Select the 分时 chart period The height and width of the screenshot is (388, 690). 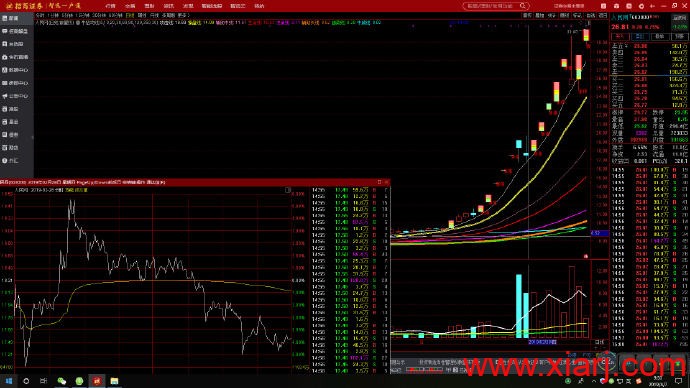tap(40, 15)
